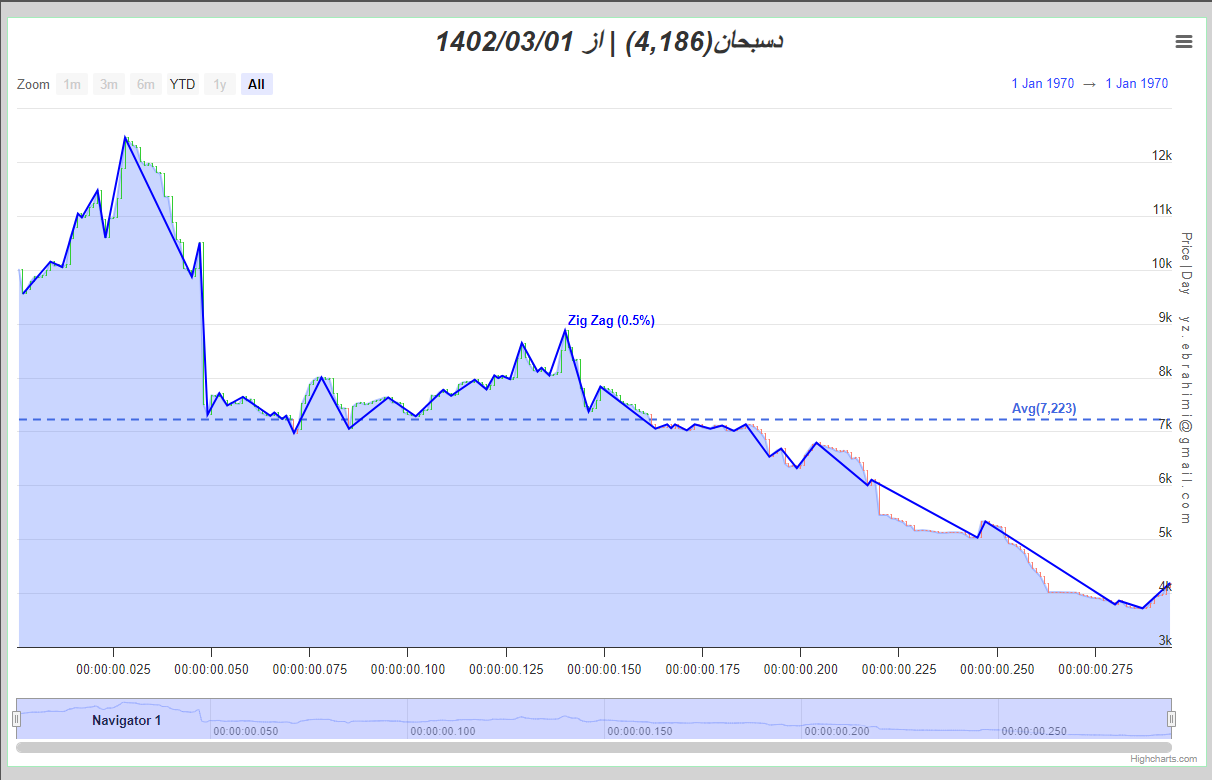The height and width of the screenshot is (780, 1212).
Task: Click the 11k price axis label
Action: pos(1162,210)
